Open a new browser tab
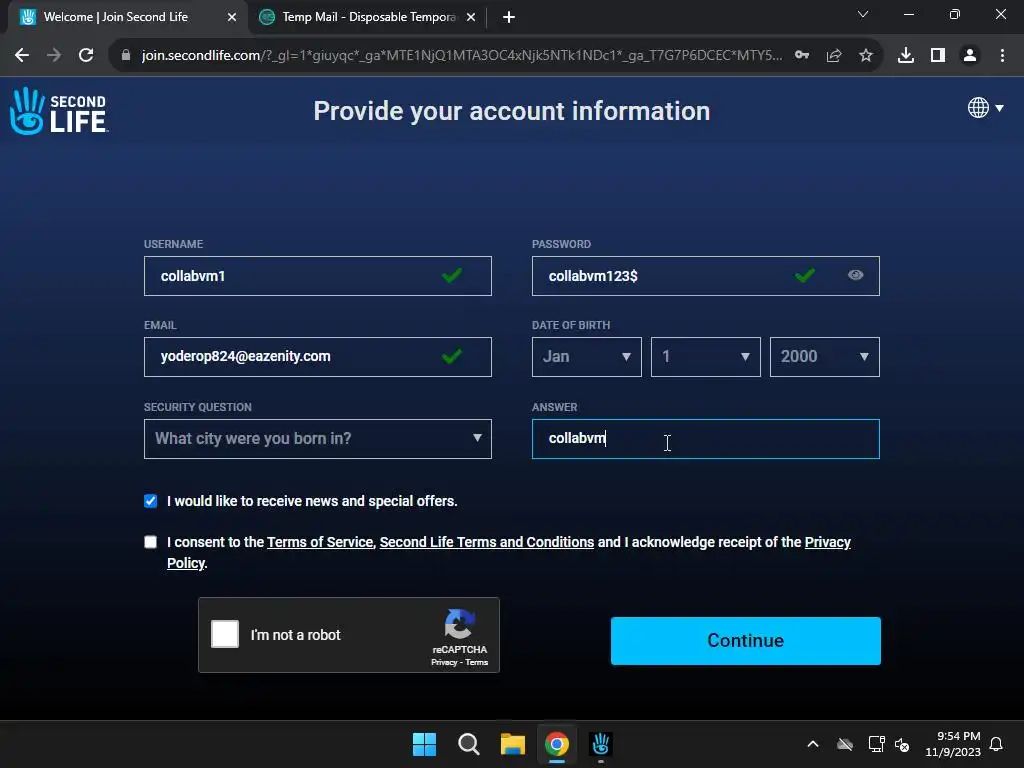Image resolution: width=1024 pixels, height=768 pixels. [509, 17]
